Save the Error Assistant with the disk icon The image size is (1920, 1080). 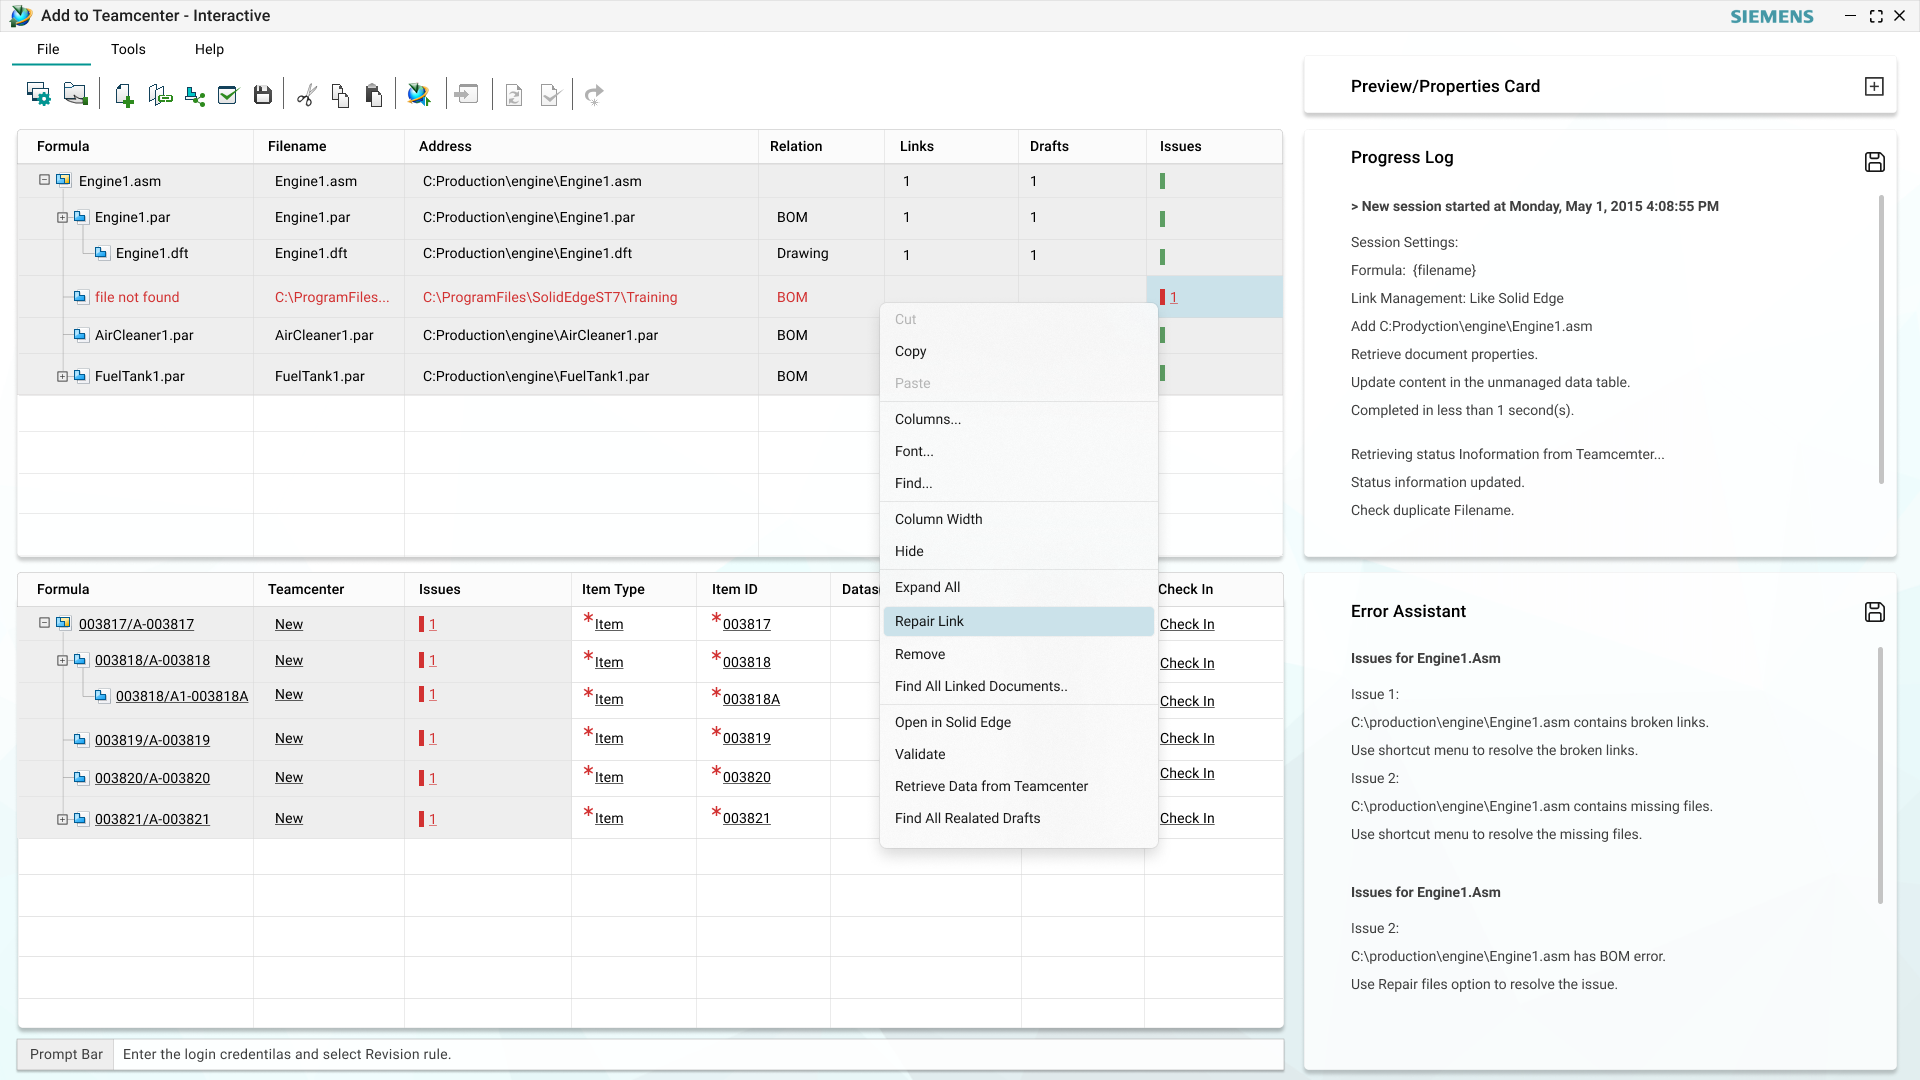[1875, 612]
